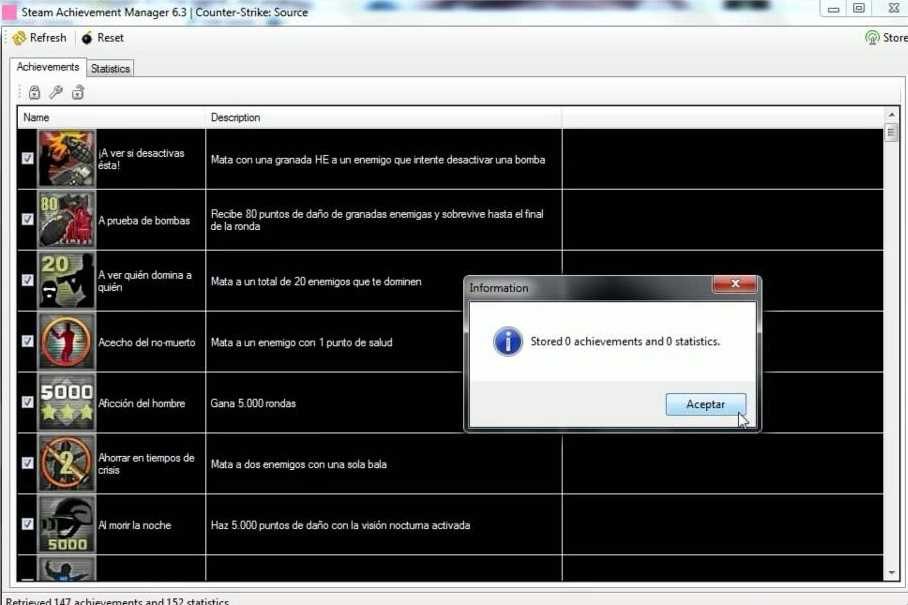Click the 'Al morir la noche' achievement icon

coord(66,524)
